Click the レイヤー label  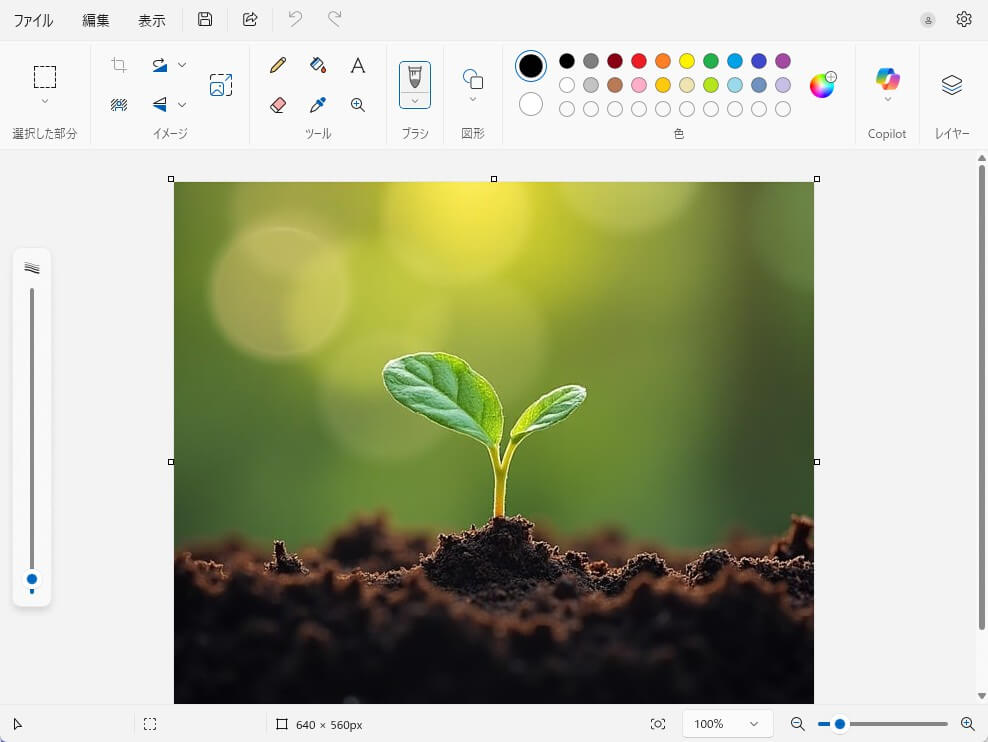(x=952, y=134)
